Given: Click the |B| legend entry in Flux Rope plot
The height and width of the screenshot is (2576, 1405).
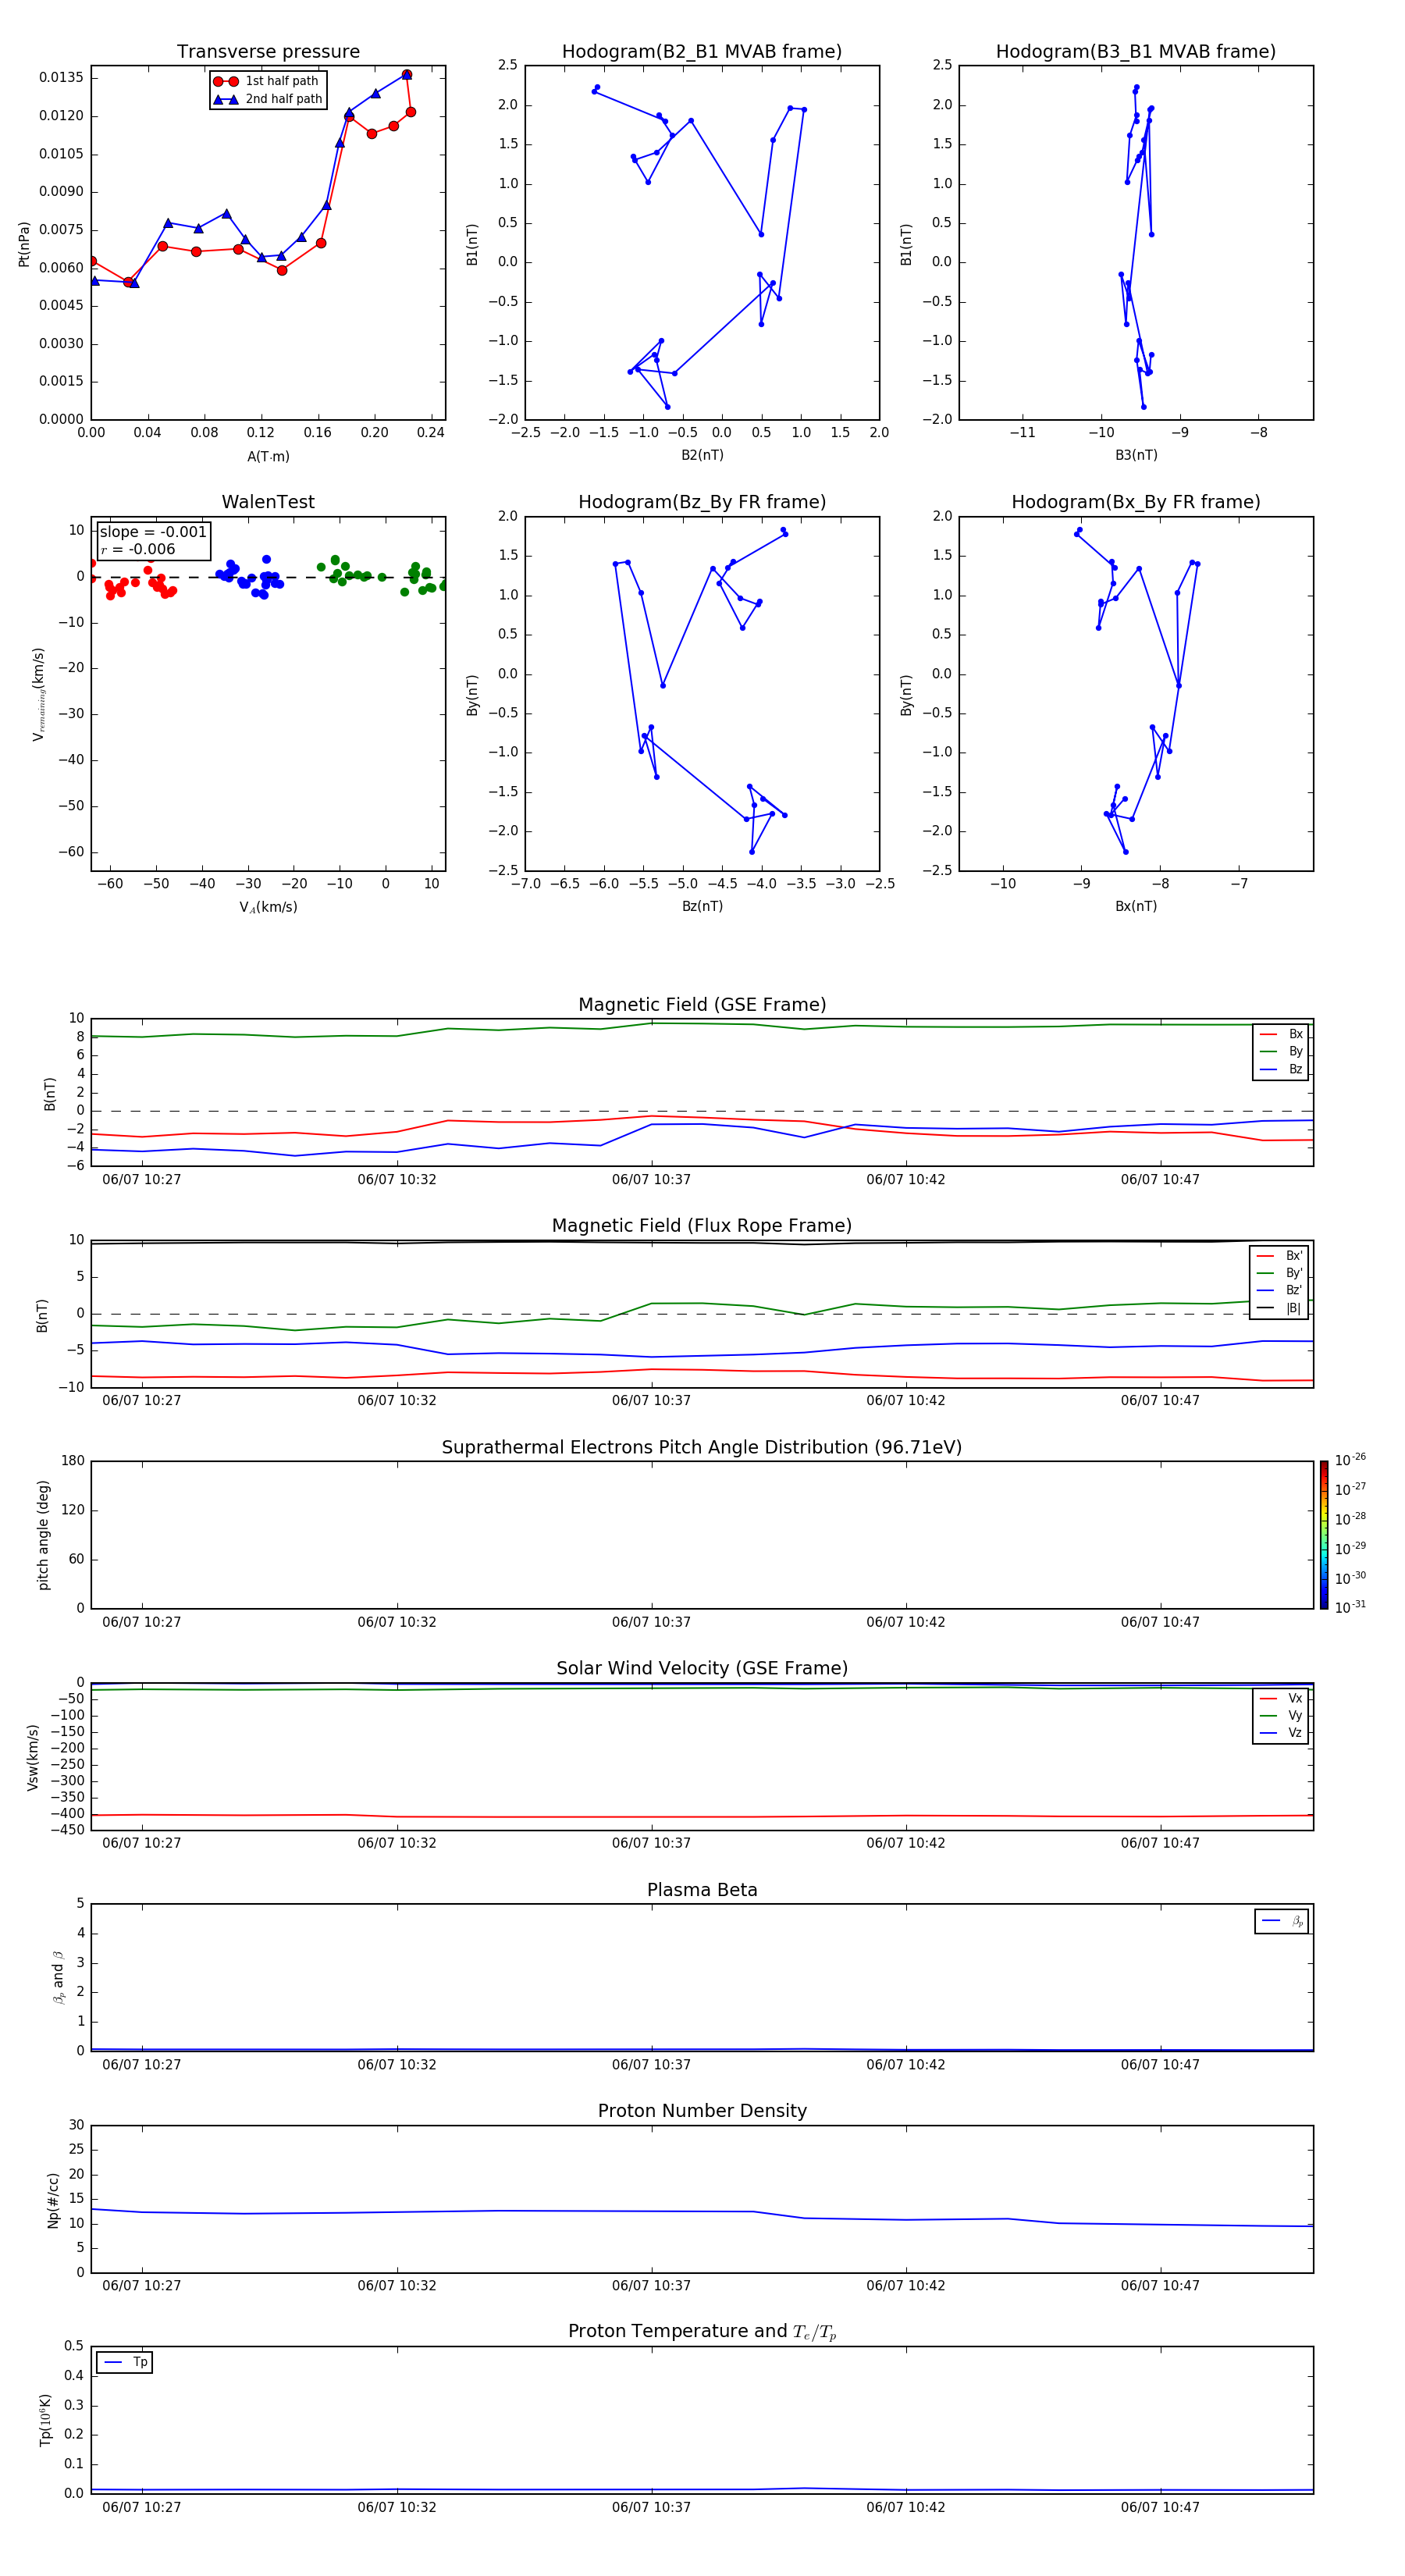Looking at the screenshot, I should [1279, 1308].
